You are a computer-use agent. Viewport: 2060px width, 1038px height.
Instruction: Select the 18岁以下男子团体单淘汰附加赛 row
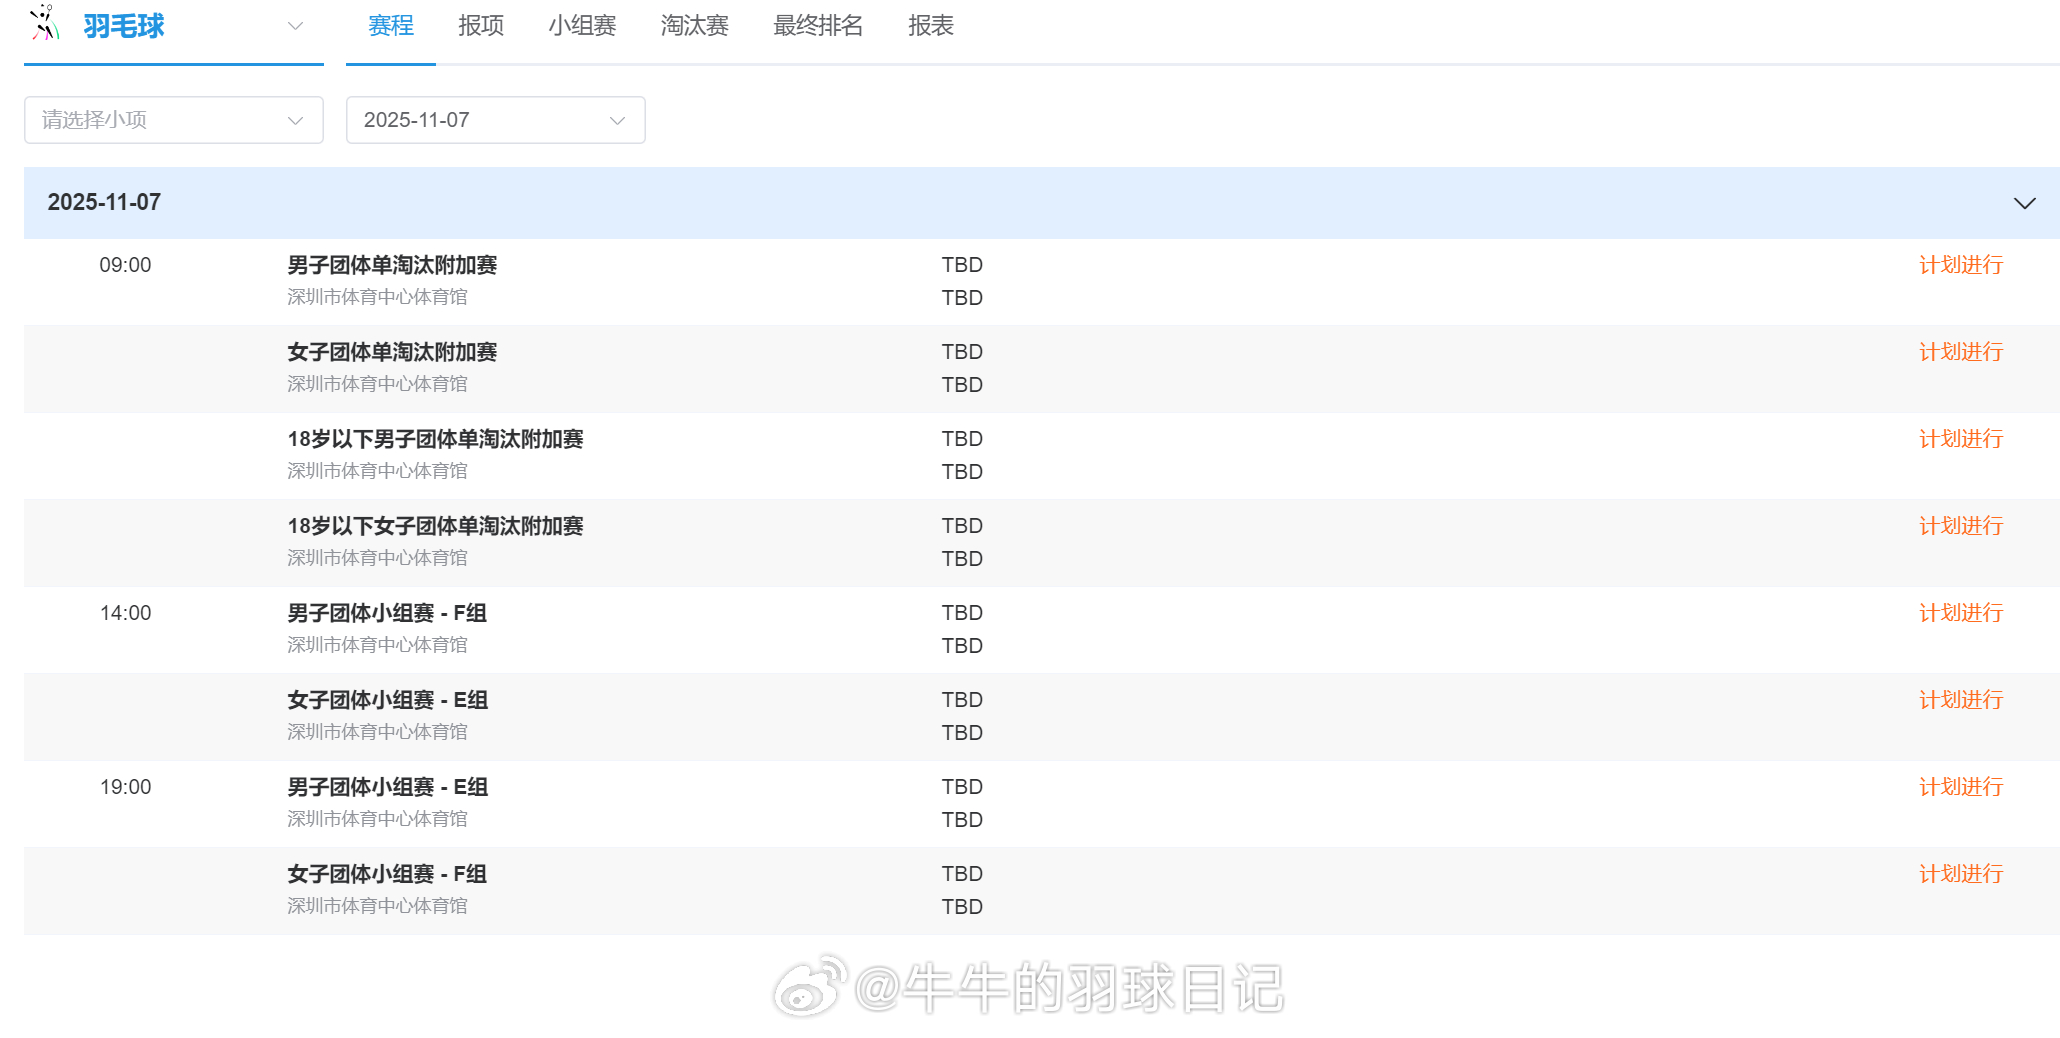coord(435,439)
